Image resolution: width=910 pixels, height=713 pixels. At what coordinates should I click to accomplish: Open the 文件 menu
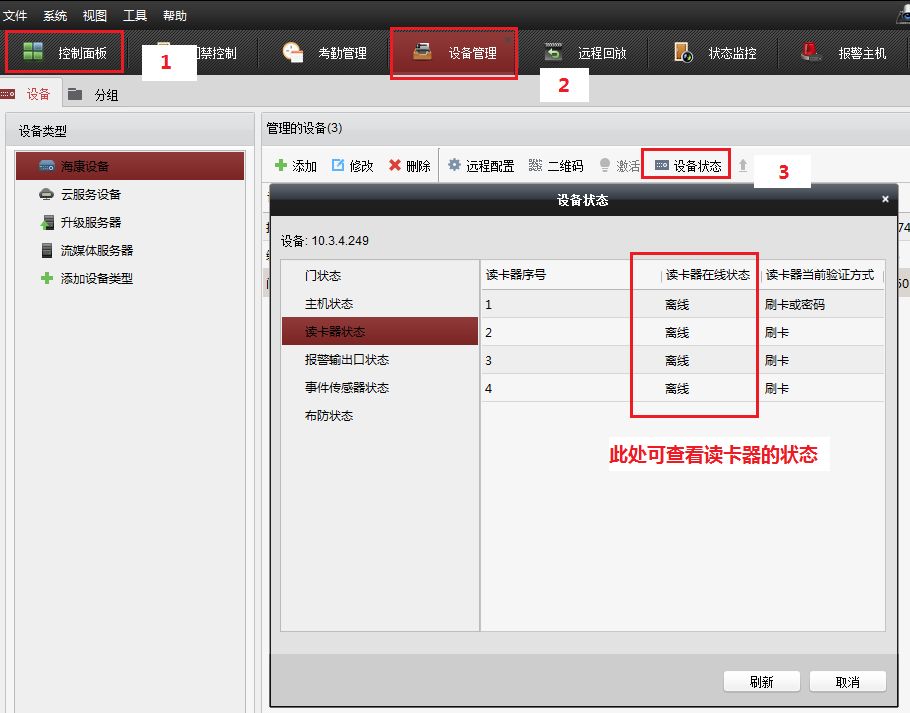coord(14,16)
